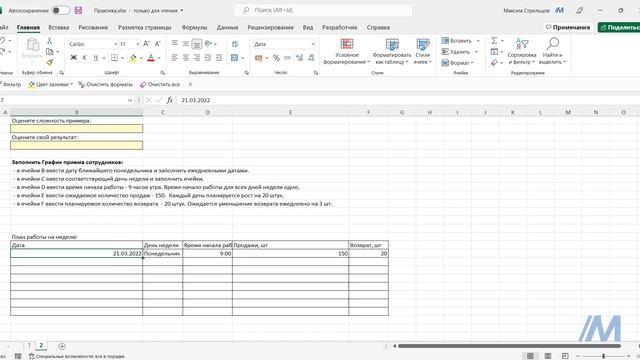The height and width of the screenshot is (360, 640).
Task: Open the Формат cells dropdown
Action: pos(458,63)
